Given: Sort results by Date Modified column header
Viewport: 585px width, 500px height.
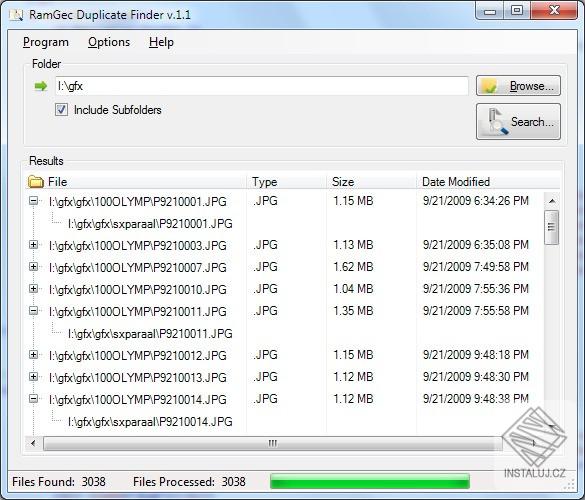Looking at the screenshot, I should click(488, 182).
